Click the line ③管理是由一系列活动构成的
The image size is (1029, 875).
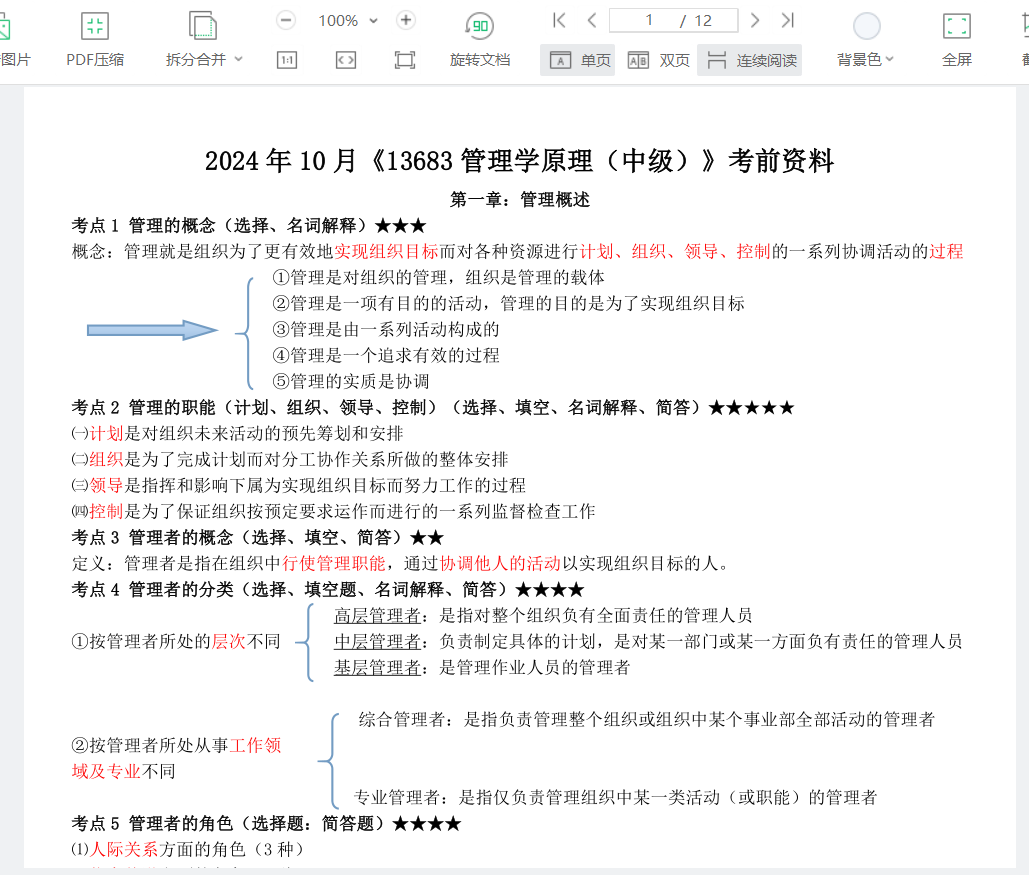[386, 330]
